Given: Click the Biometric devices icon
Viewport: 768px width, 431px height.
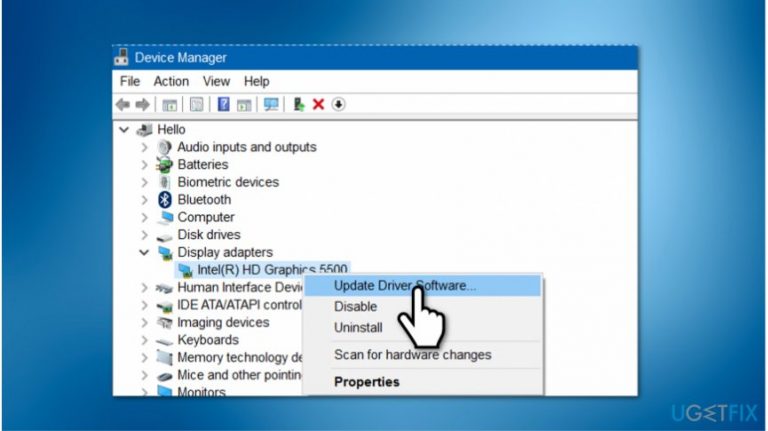Looking at the screenshot, I should pyautogui.click(x=165, y=182).
